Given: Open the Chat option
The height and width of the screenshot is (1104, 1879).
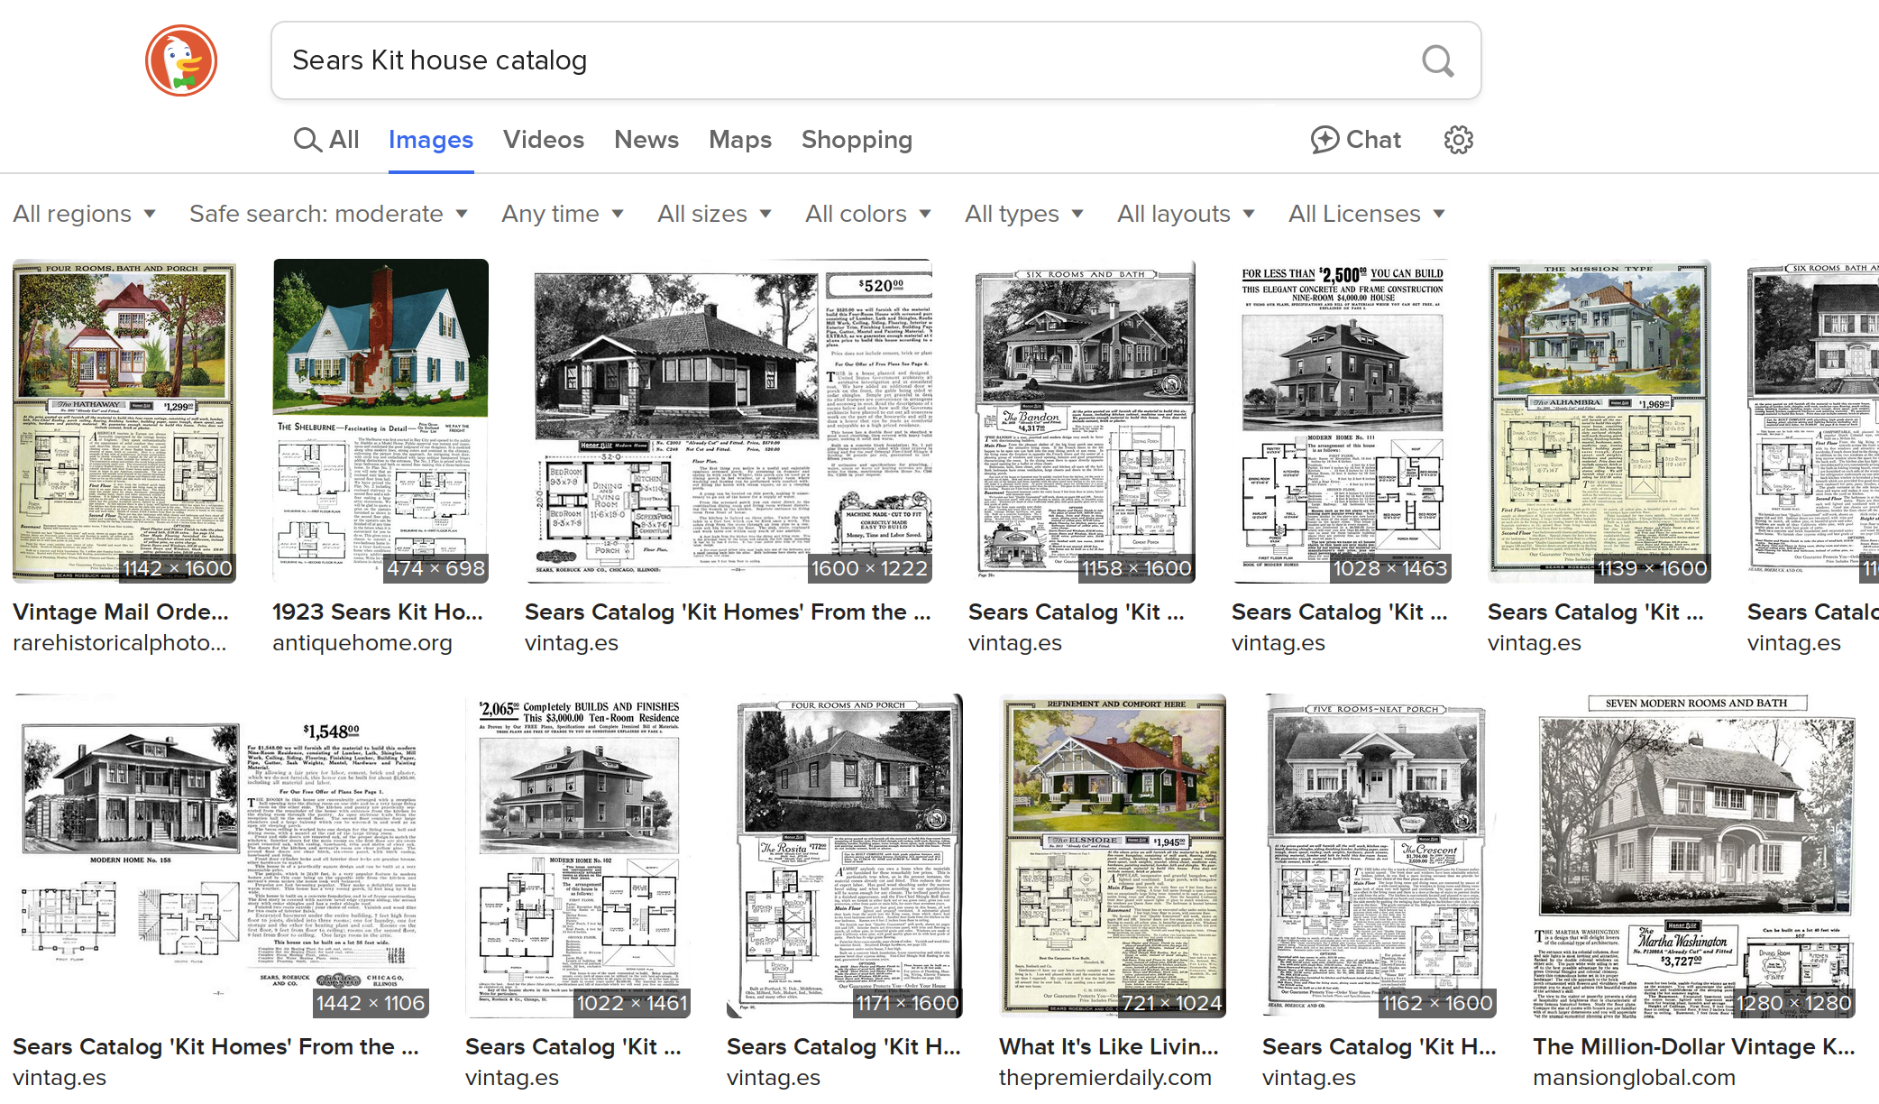Looking at the screenshot, I should click(x=1356, y=140).
